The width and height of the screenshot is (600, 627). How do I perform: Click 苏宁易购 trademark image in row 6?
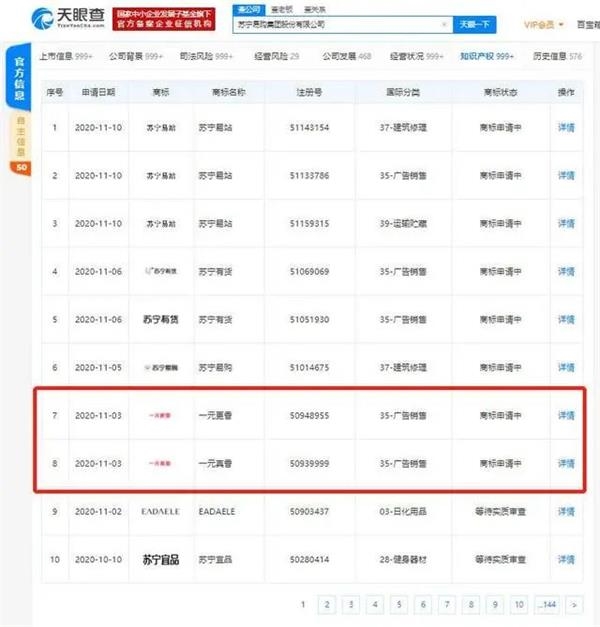[x=161, y=367]
